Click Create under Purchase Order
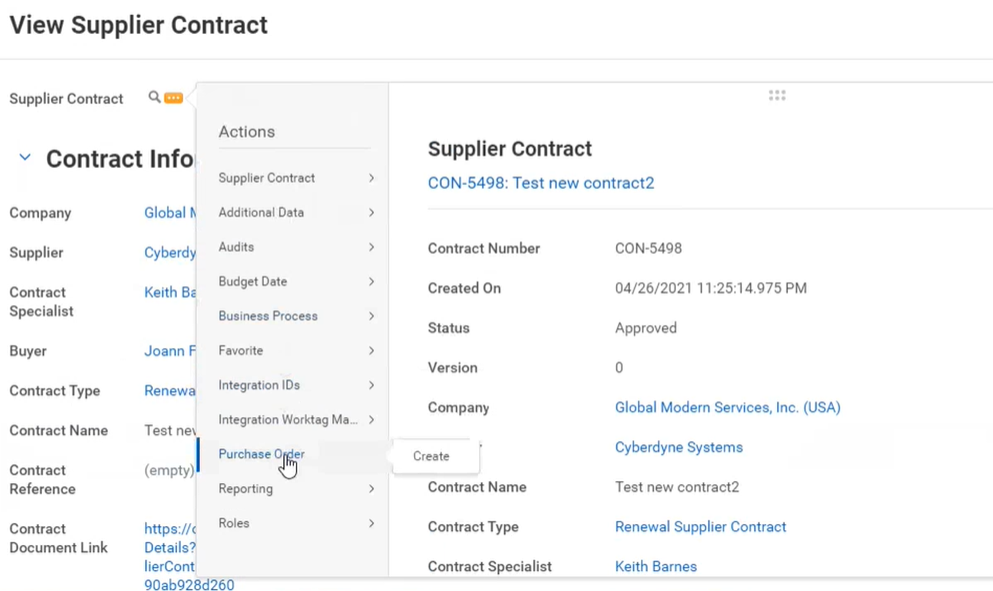The width and height of the screenshot is (993, 591). [431, 456]
